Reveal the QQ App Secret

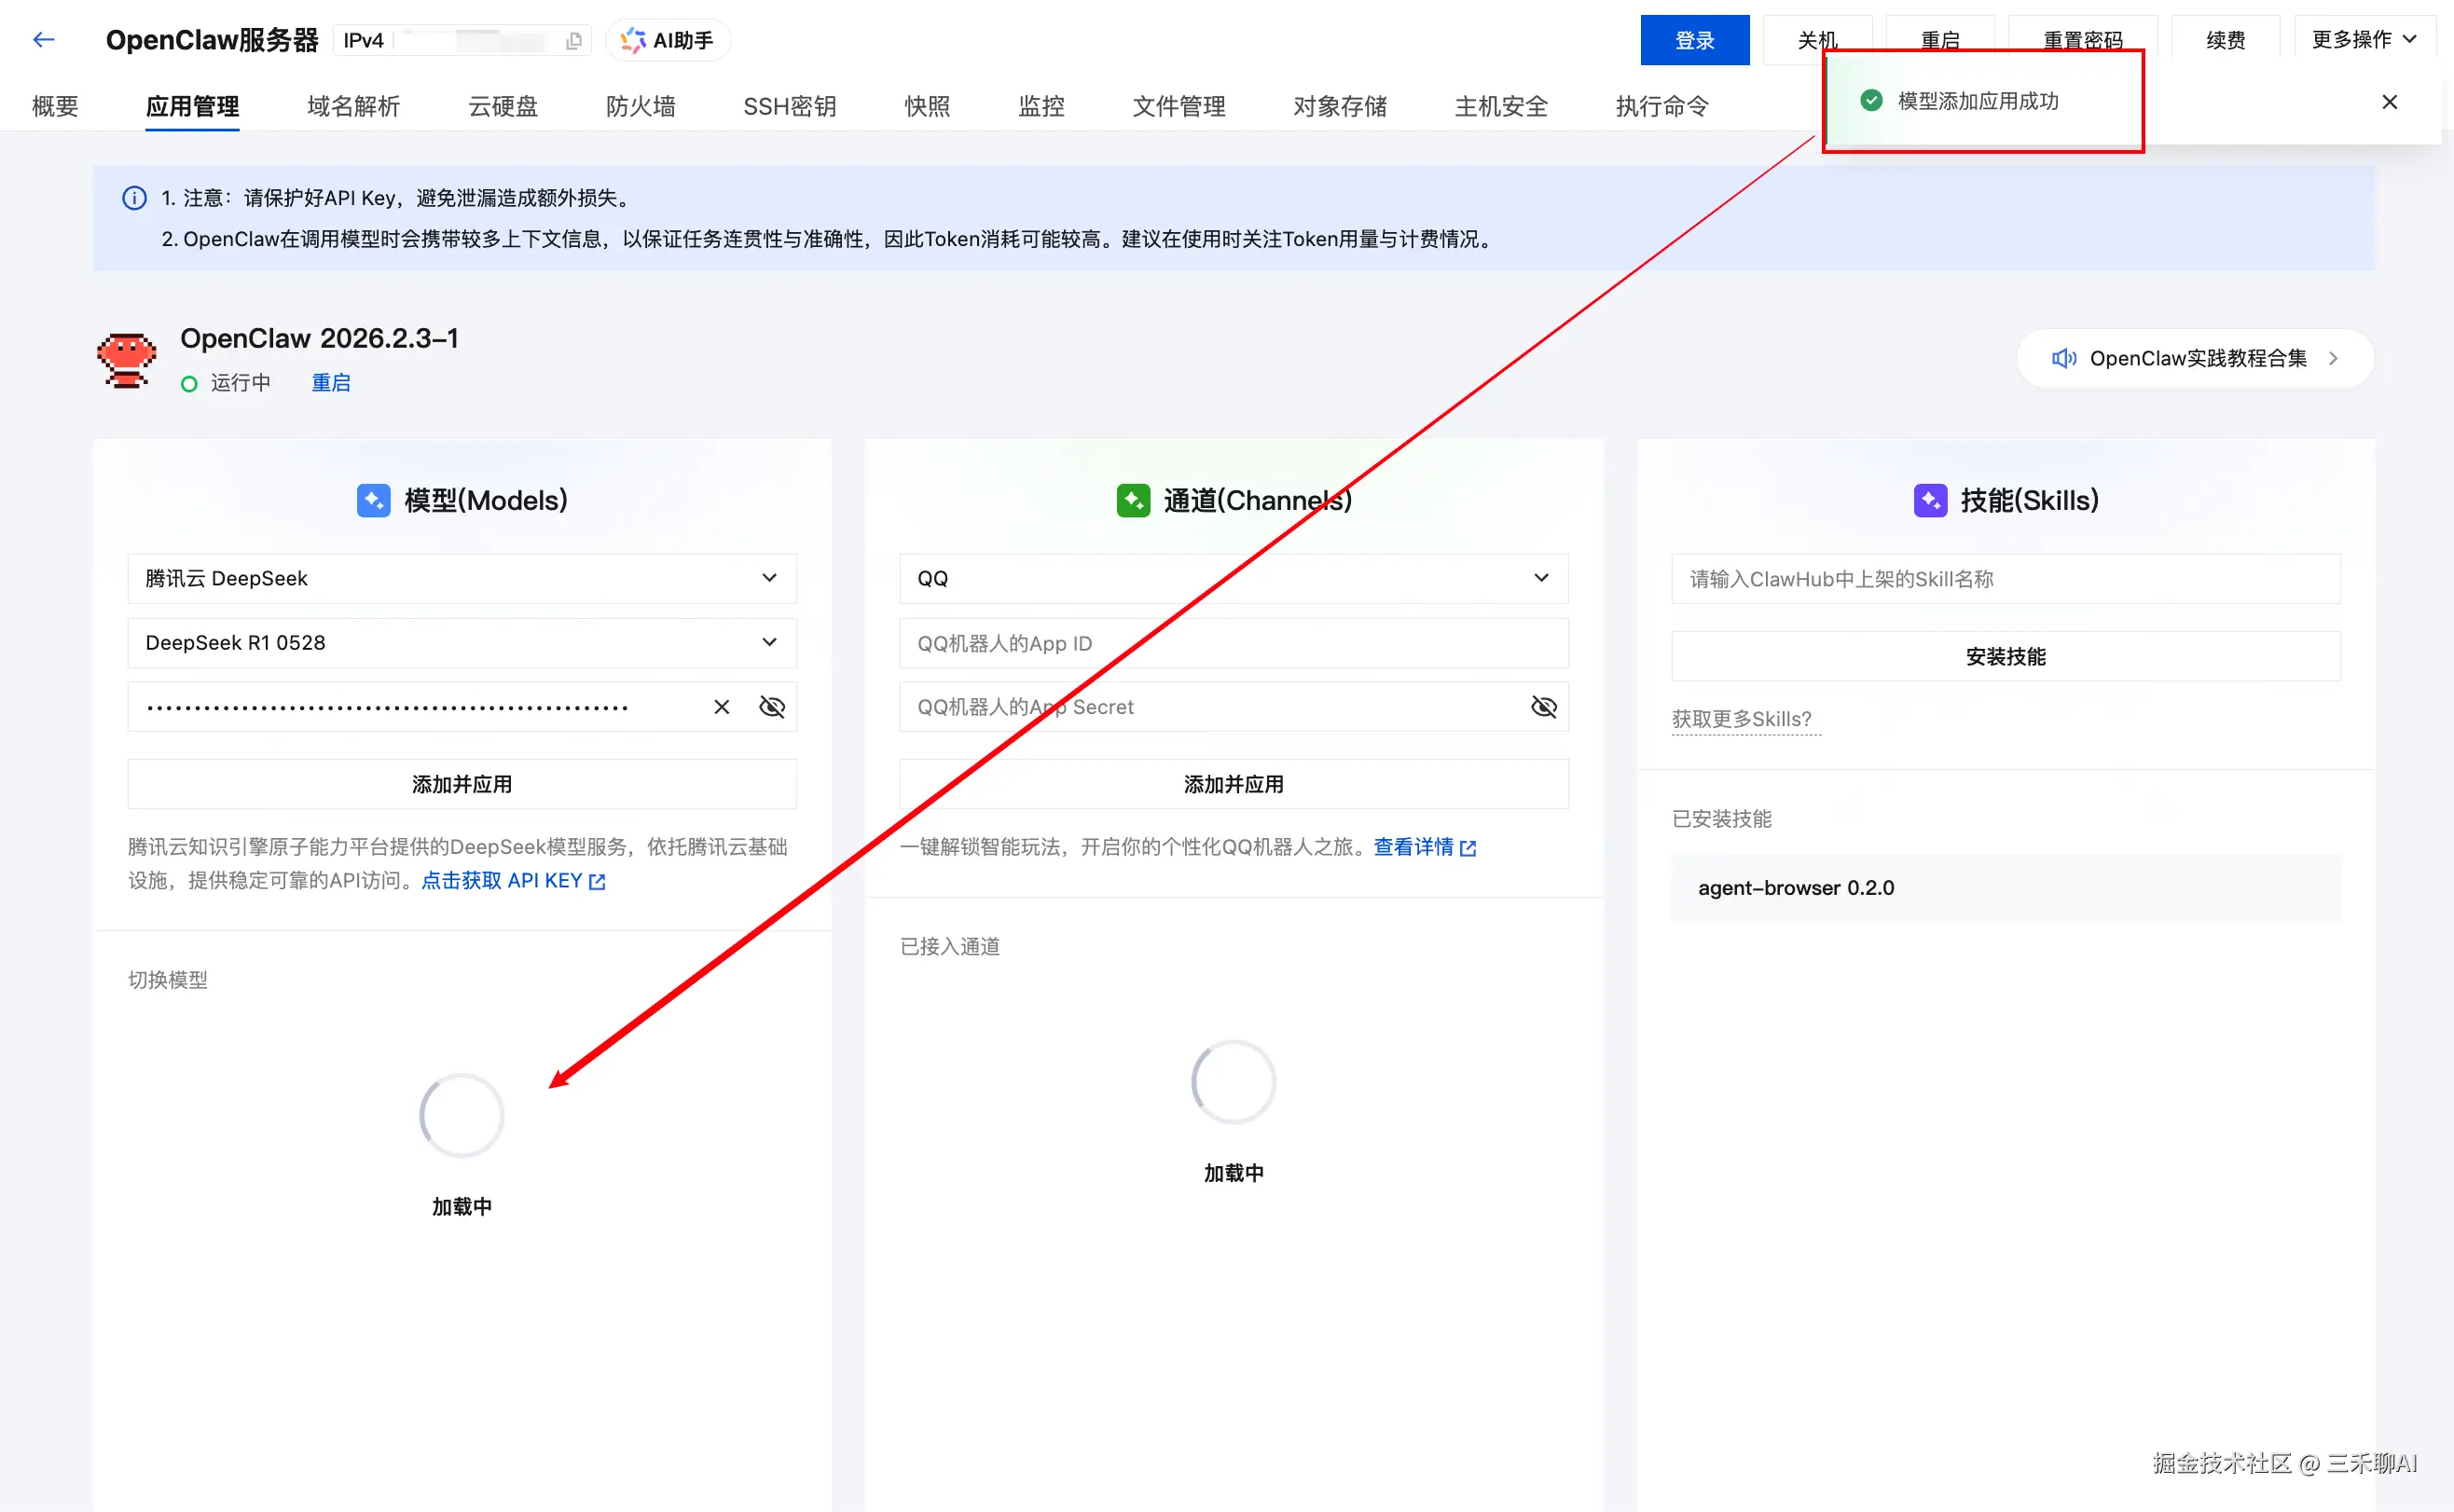click(1543, 707)
